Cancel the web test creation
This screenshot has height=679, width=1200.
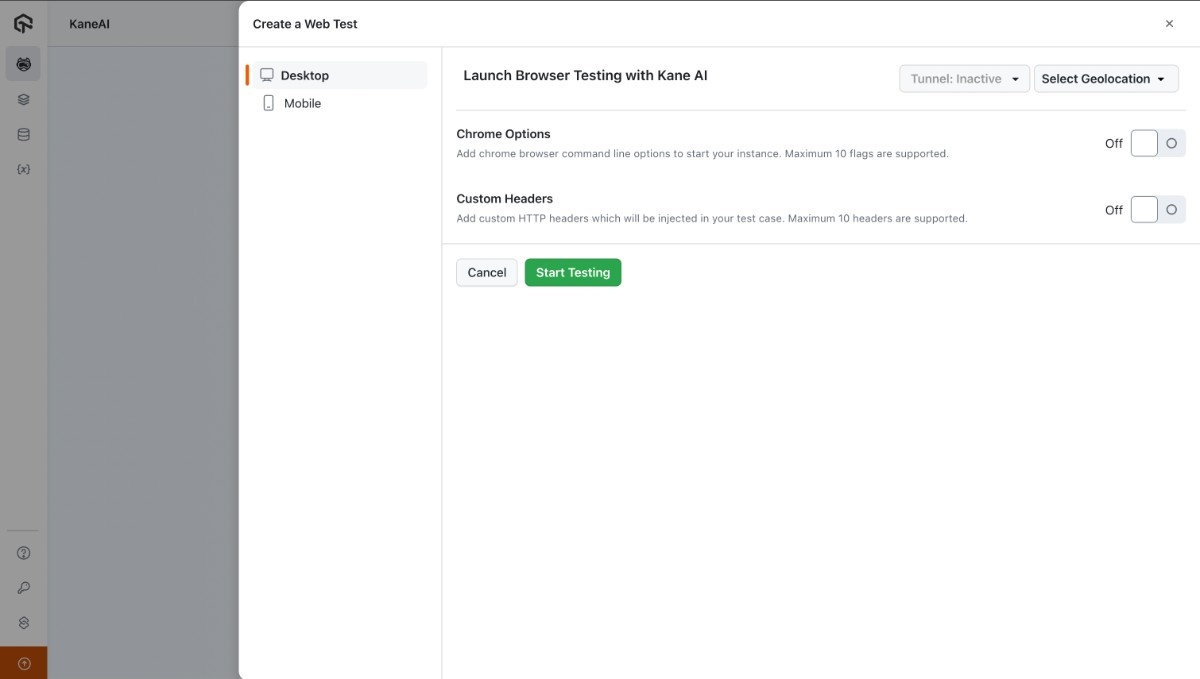point(486,272)
